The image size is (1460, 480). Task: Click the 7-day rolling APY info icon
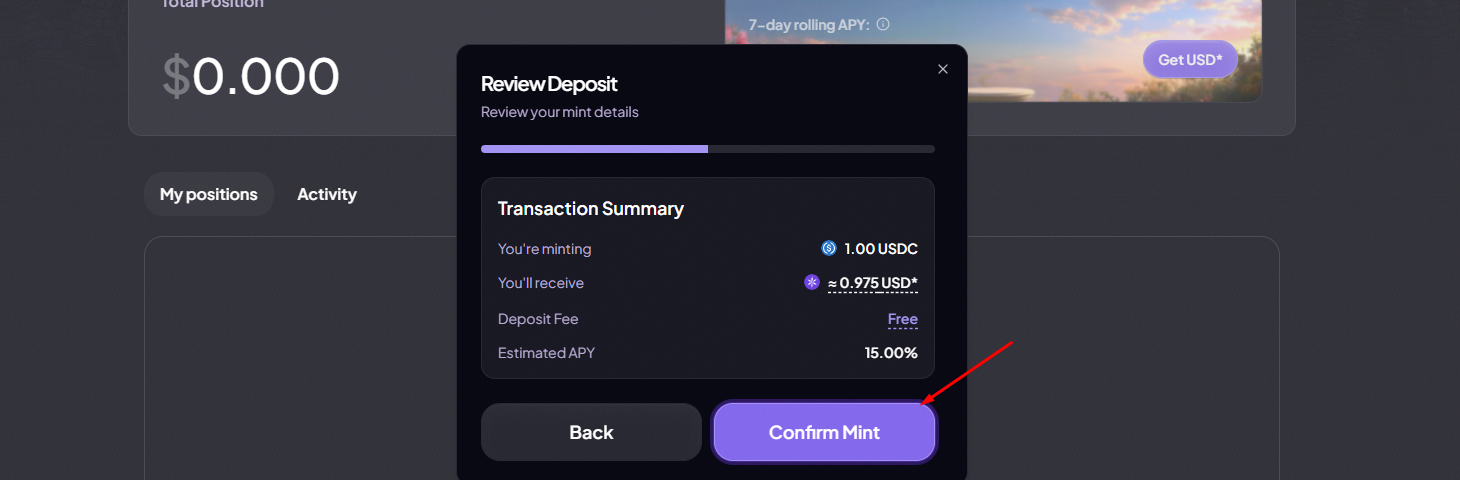(x=883, y=24)
